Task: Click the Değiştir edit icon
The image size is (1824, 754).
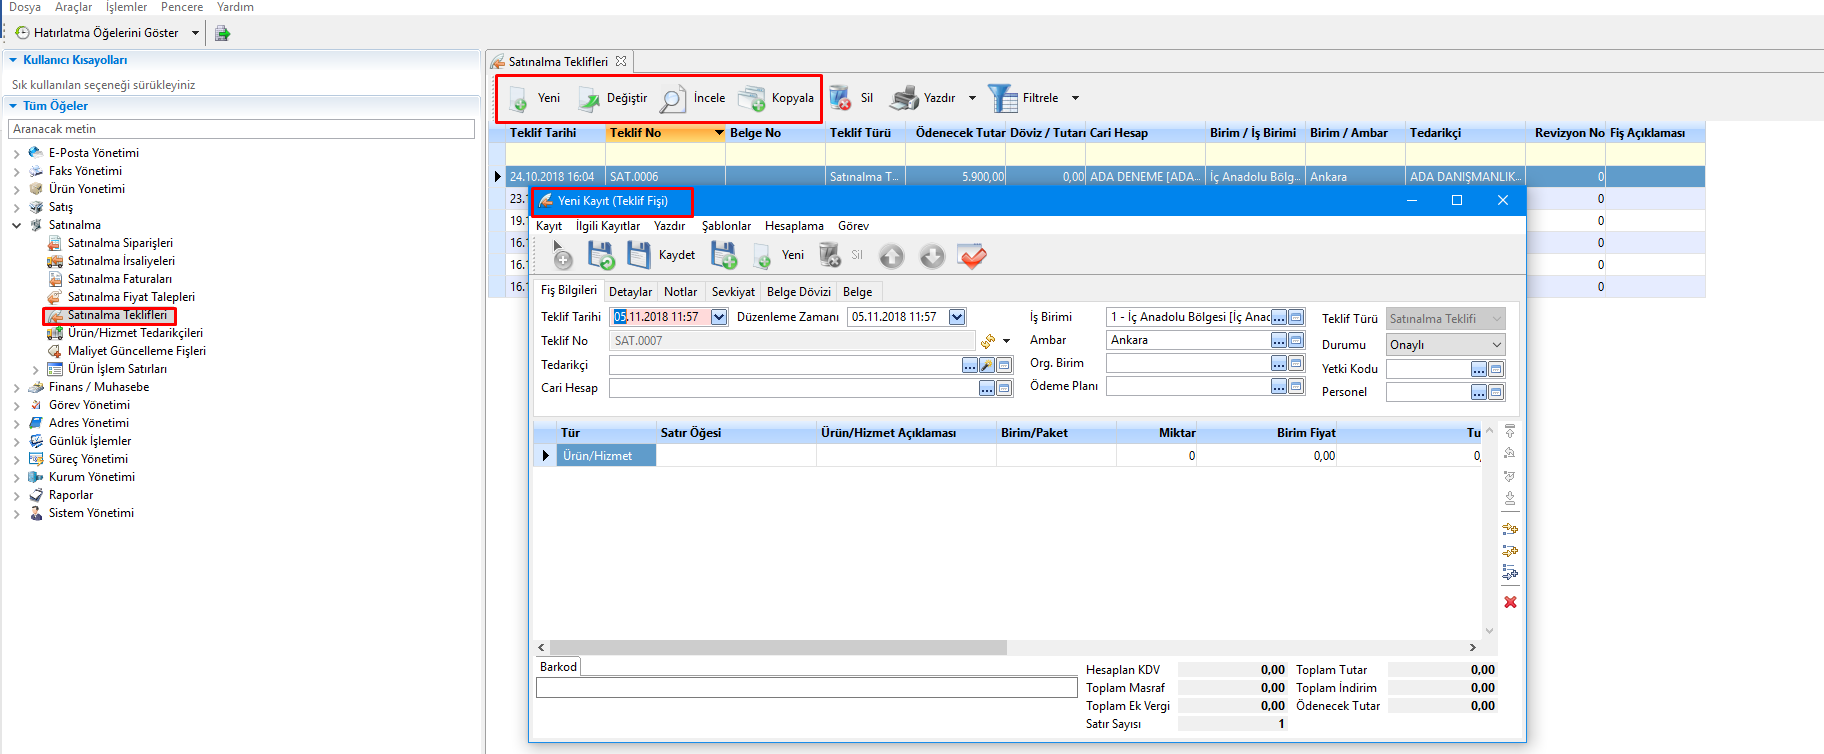Action: (x=590, y=98)
